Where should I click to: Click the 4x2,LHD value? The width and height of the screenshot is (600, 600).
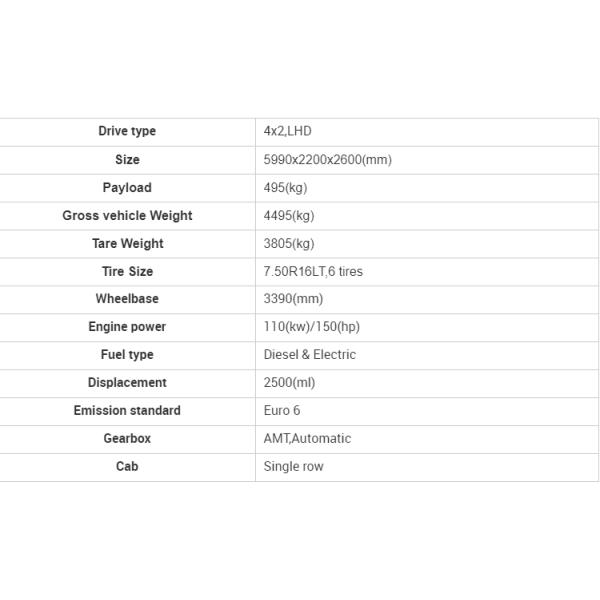(x=288, y=131)
